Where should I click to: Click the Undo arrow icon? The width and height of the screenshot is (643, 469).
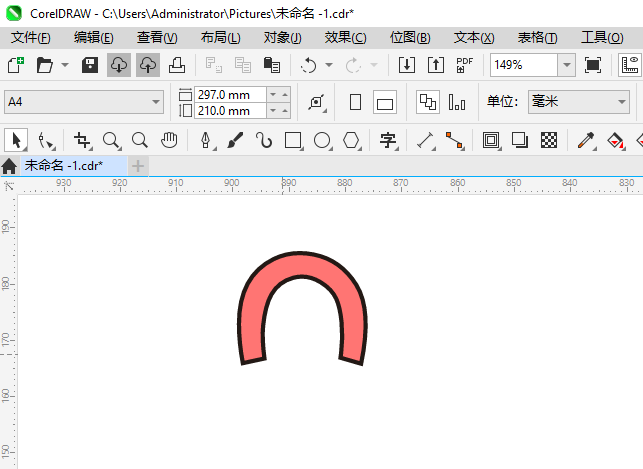point(308,65)
